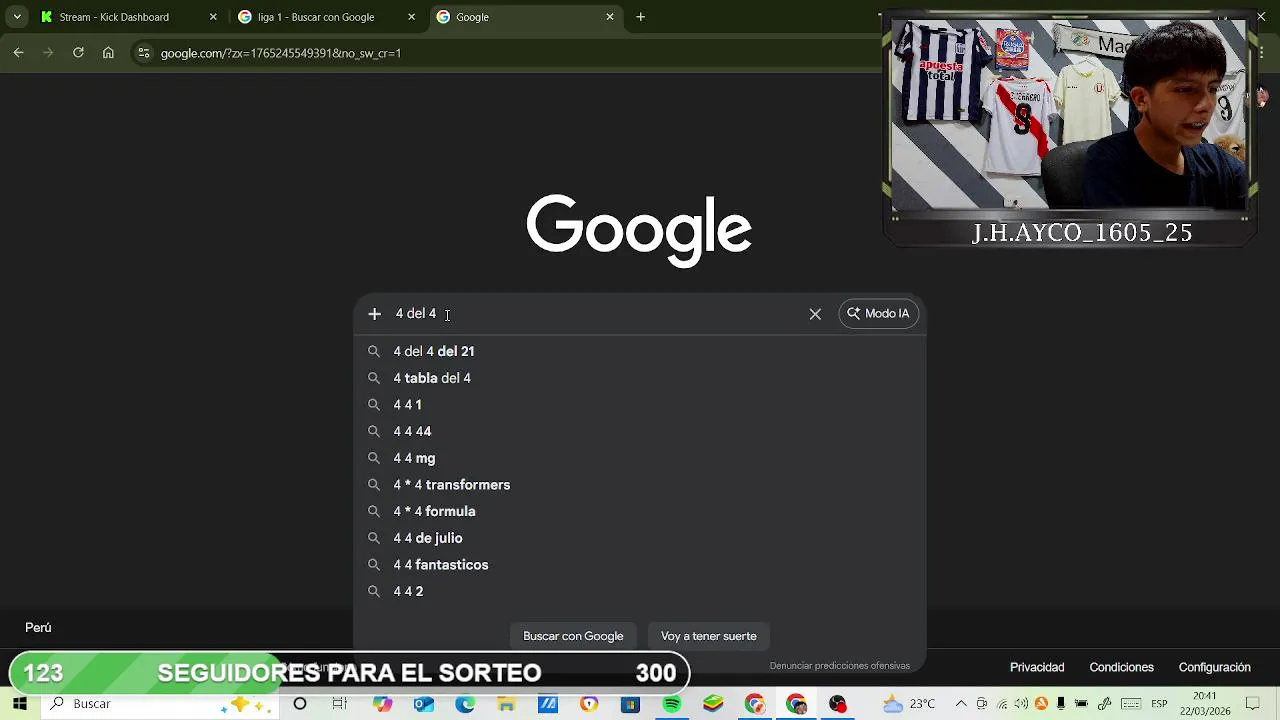Clear the search box with the X

point(815,314)
